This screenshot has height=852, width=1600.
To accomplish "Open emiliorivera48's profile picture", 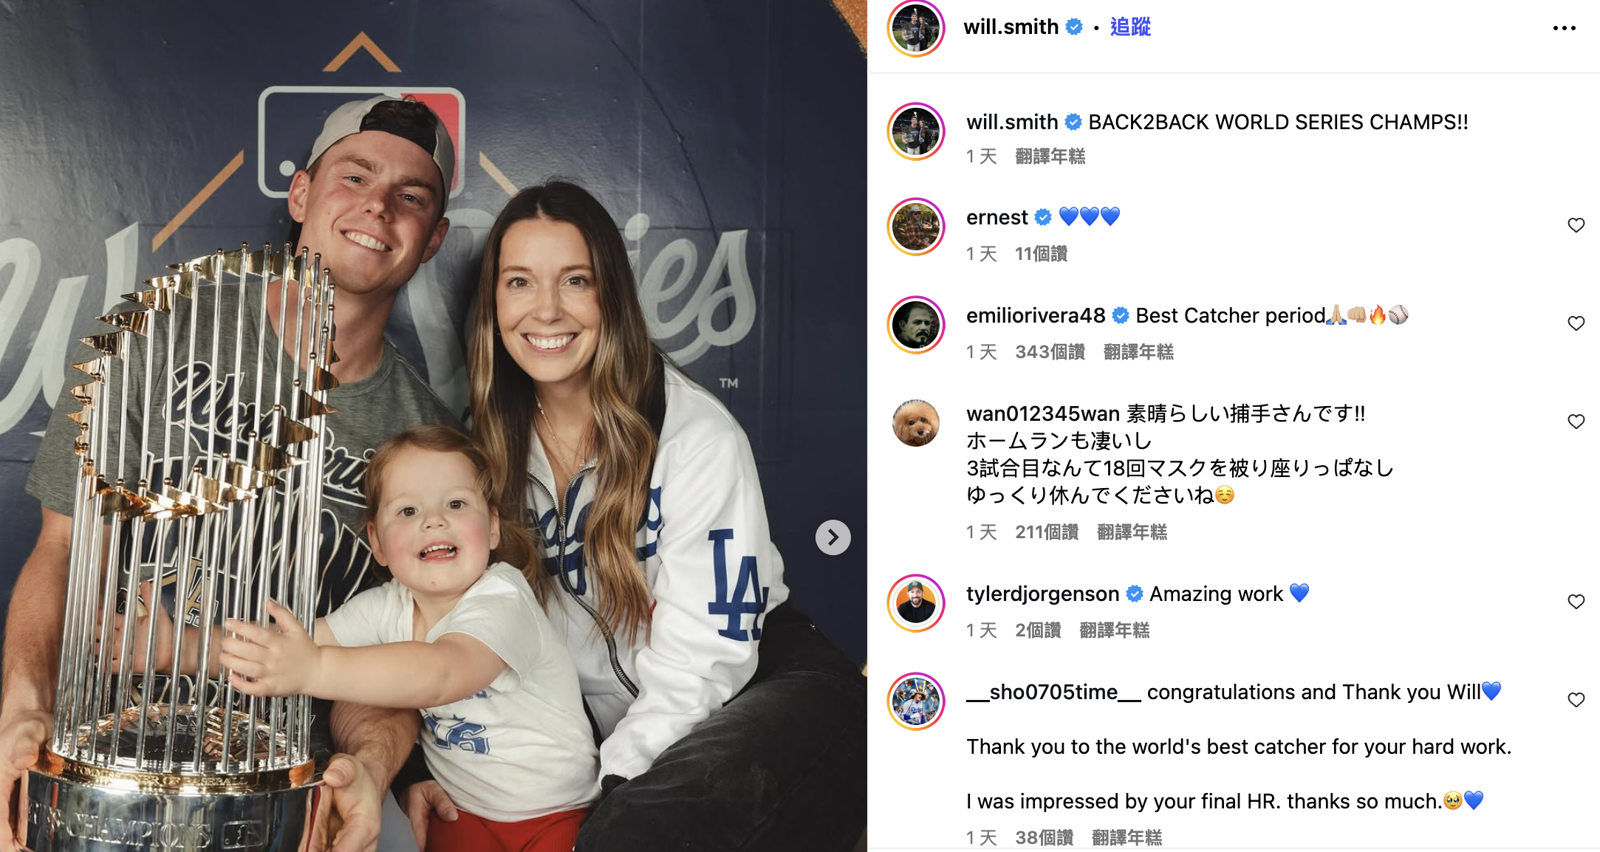I will [x=915, y=325].
